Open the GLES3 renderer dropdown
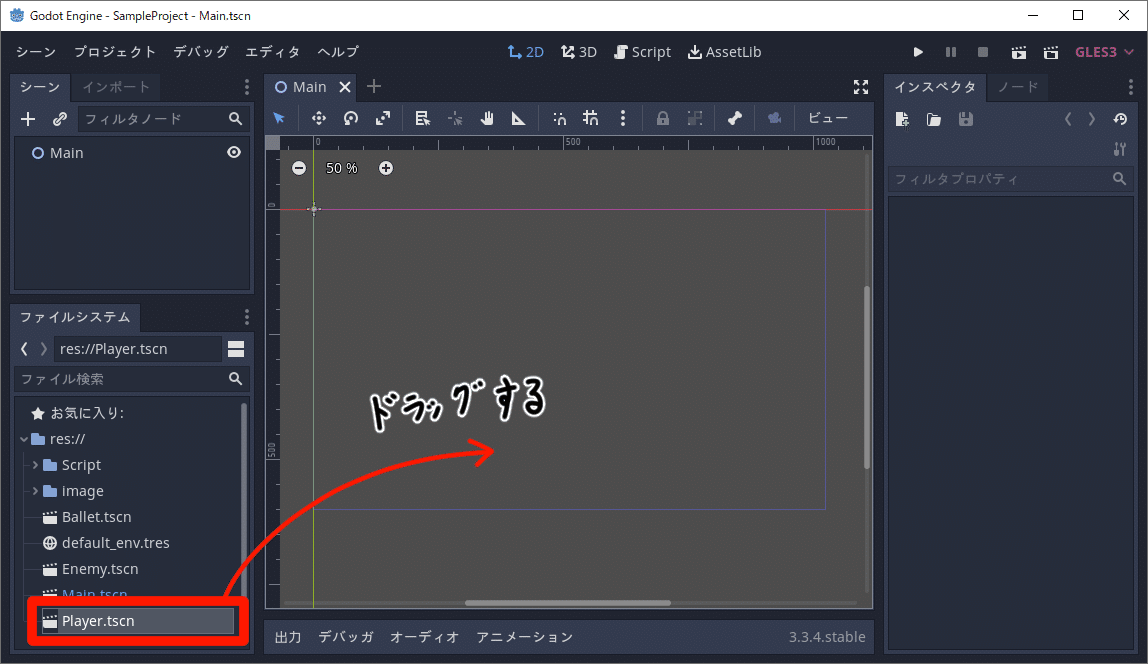The height and width of the screenshot is (664, 1148). click(x=1104, y=51)
